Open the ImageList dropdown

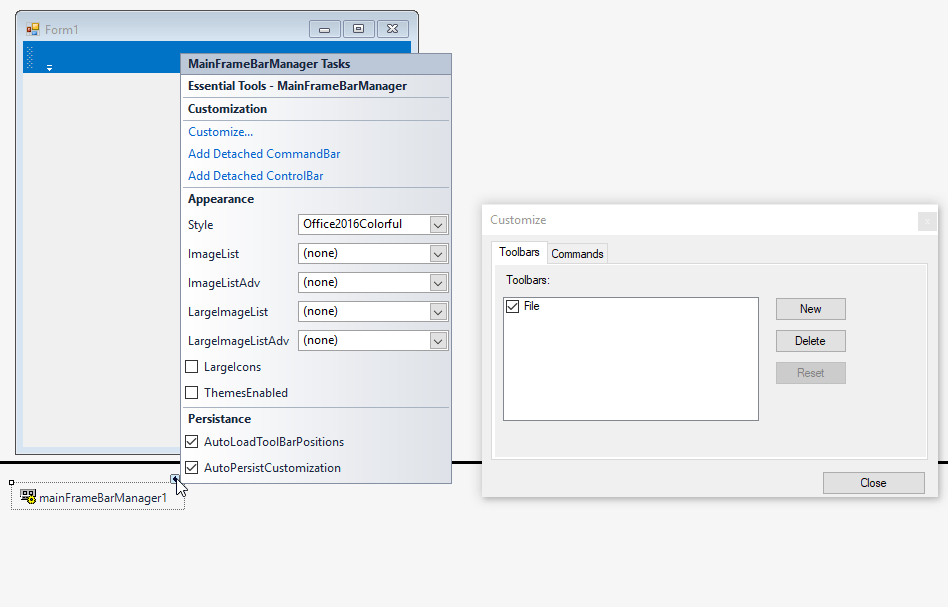(x=438, y=253)
